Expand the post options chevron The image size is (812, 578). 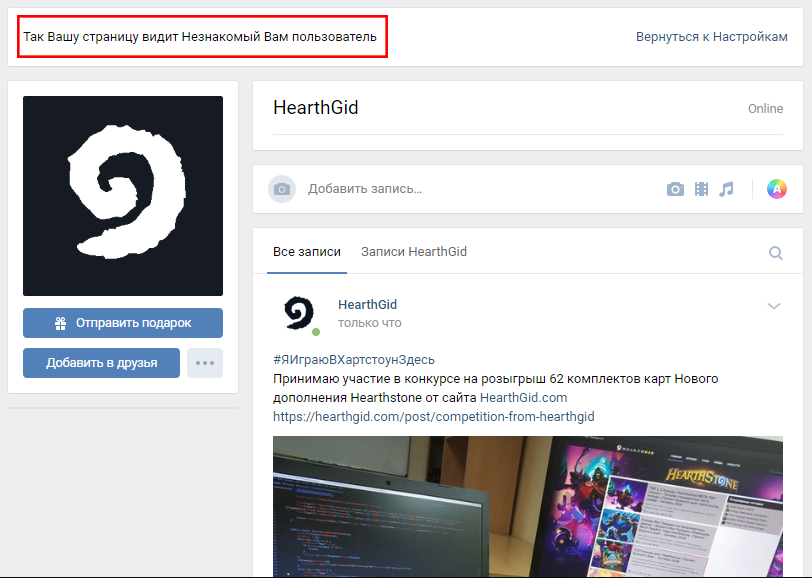click(774, 306)
